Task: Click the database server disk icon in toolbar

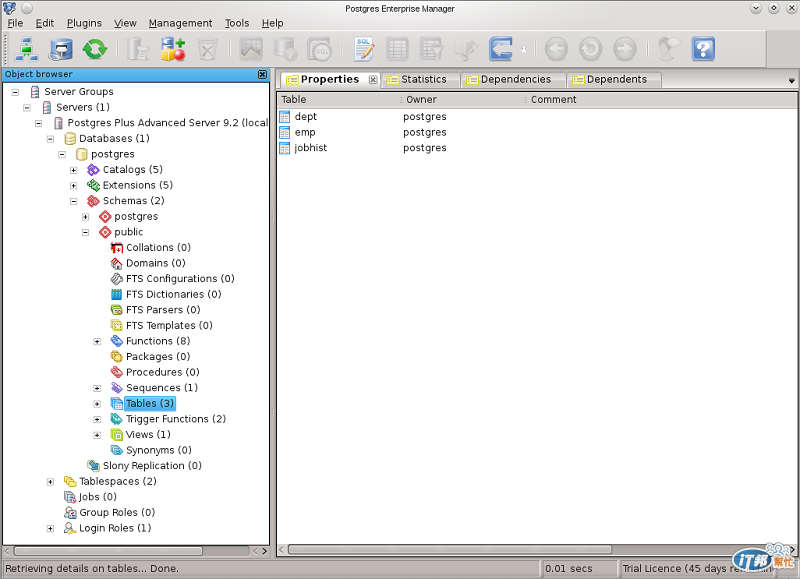Action: click(x=61, y=49)
